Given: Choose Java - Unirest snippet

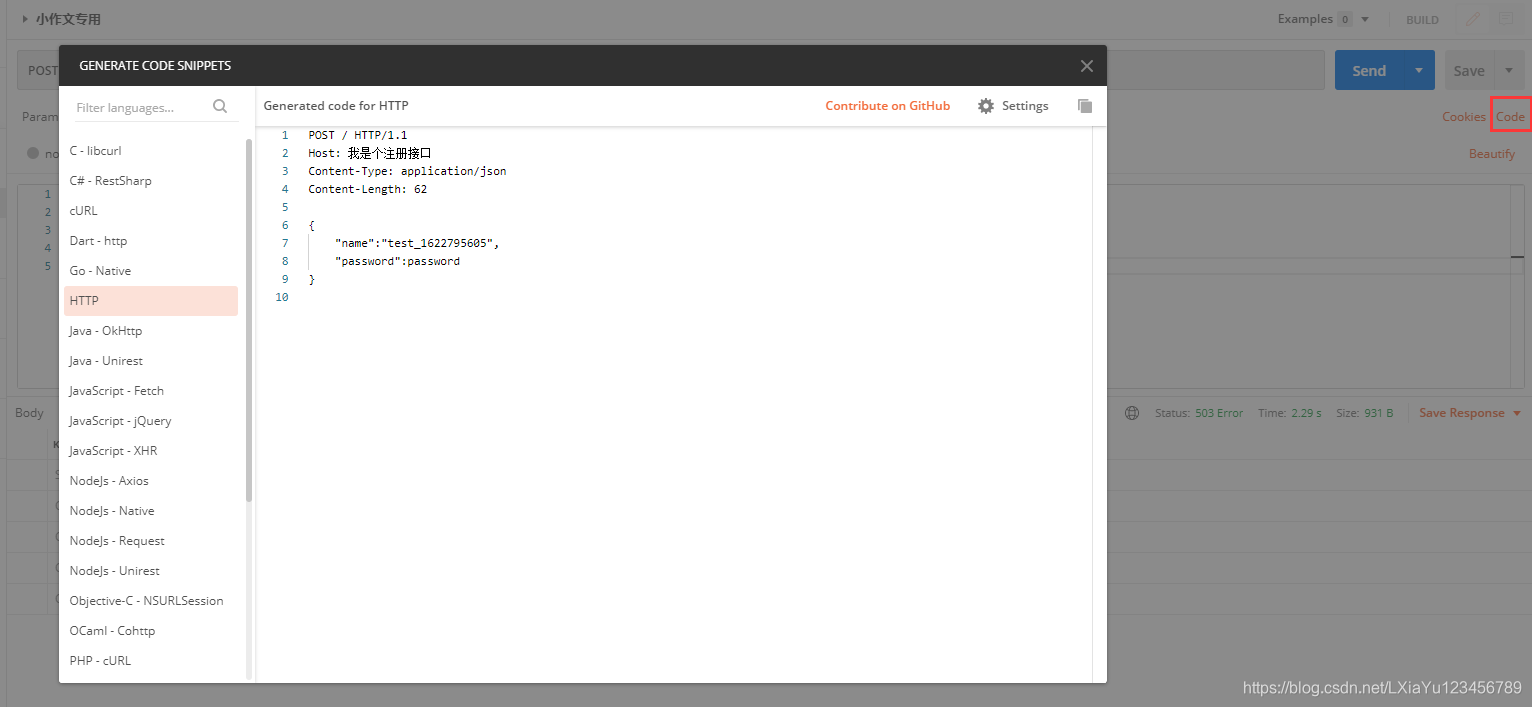Looking at the screenshot, I should coord(151,361).
